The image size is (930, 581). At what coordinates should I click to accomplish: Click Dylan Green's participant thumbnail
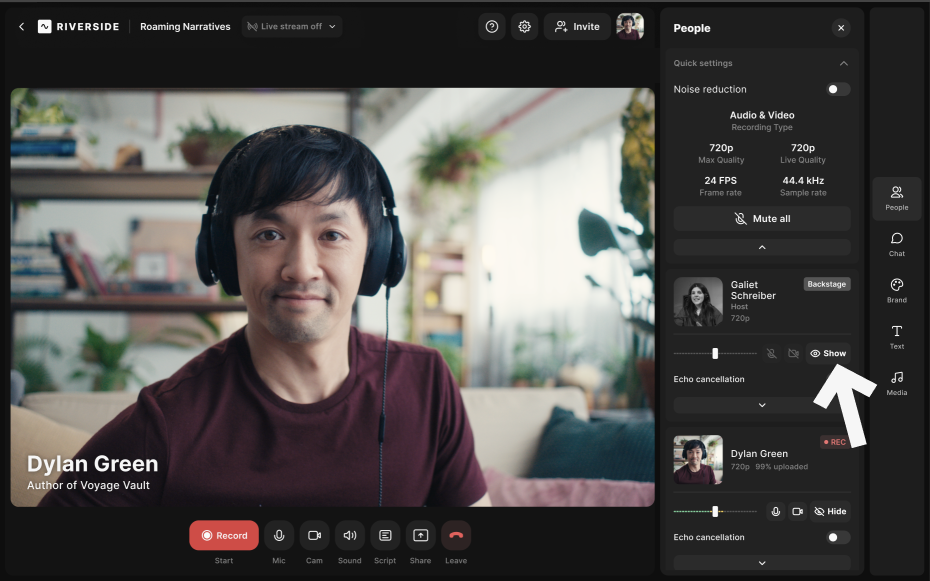tap(698, 460)
